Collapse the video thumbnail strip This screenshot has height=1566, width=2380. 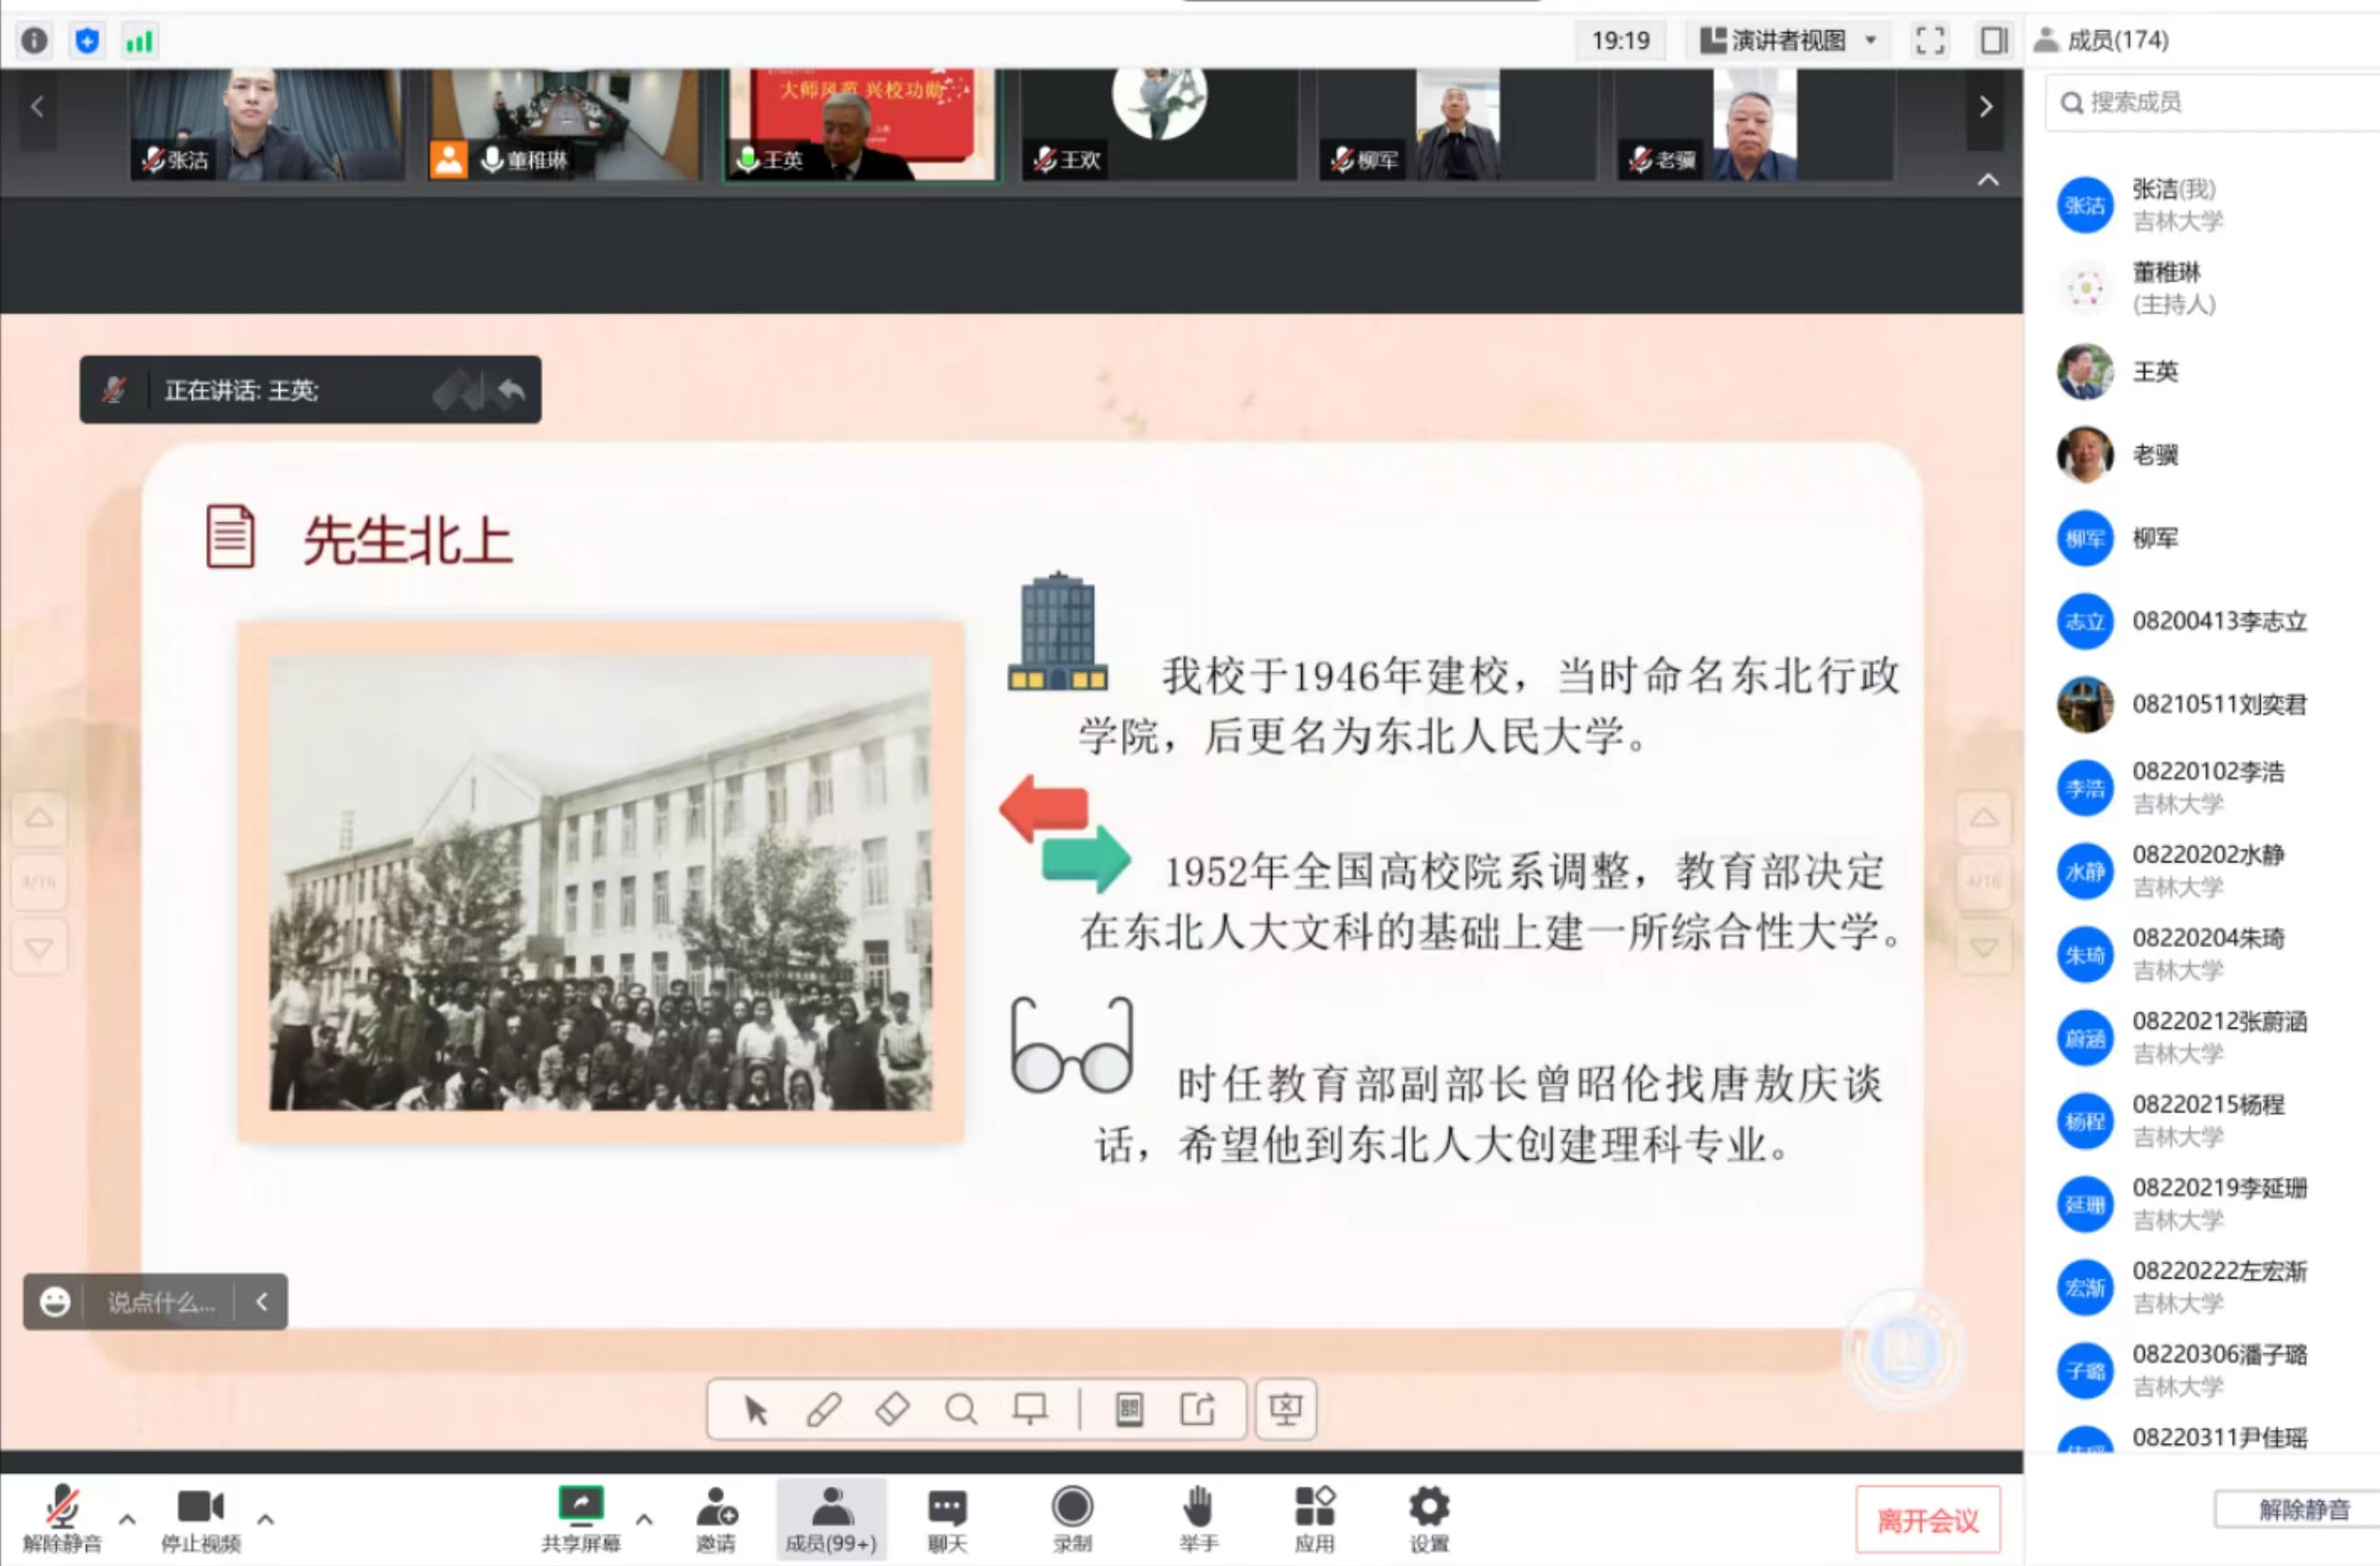pos(1988,180)
